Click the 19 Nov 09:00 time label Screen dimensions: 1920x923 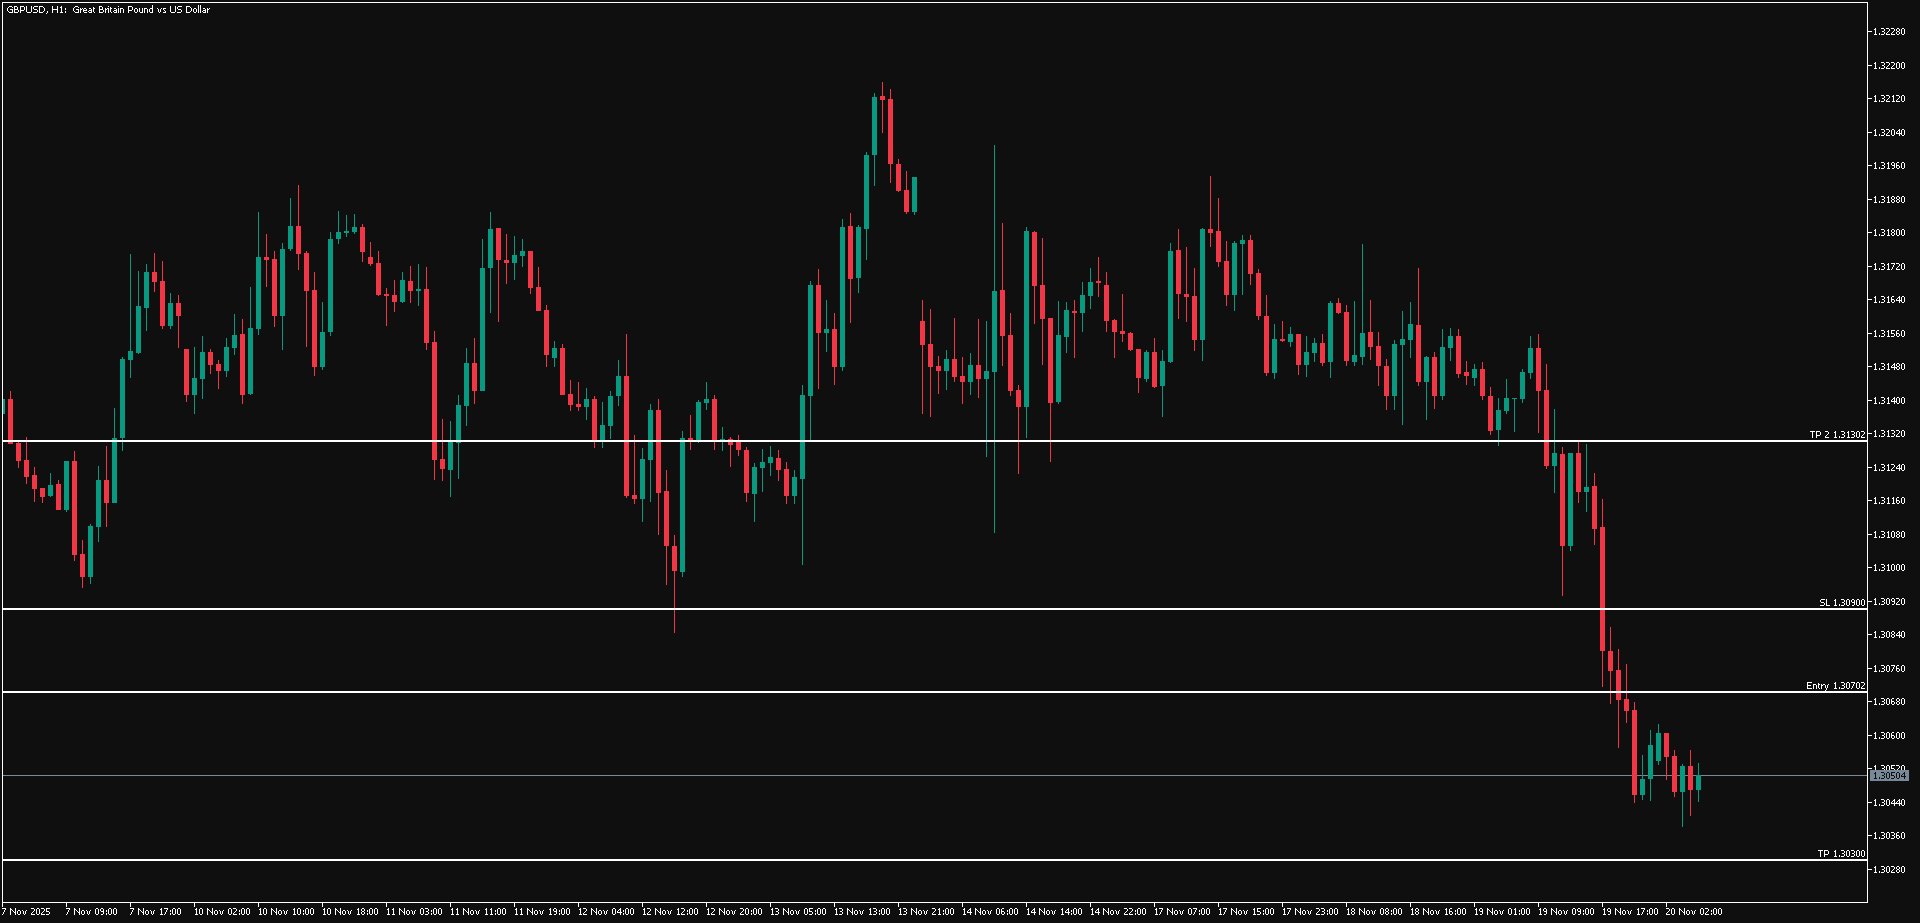coord(1566,912)
